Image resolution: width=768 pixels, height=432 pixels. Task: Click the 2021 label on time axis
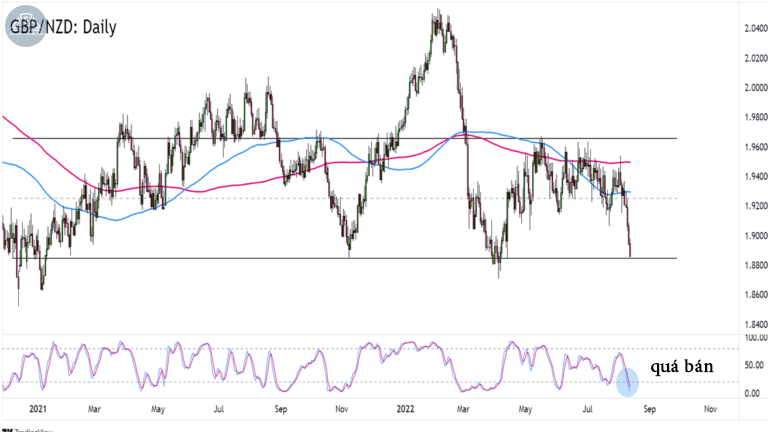38,409
